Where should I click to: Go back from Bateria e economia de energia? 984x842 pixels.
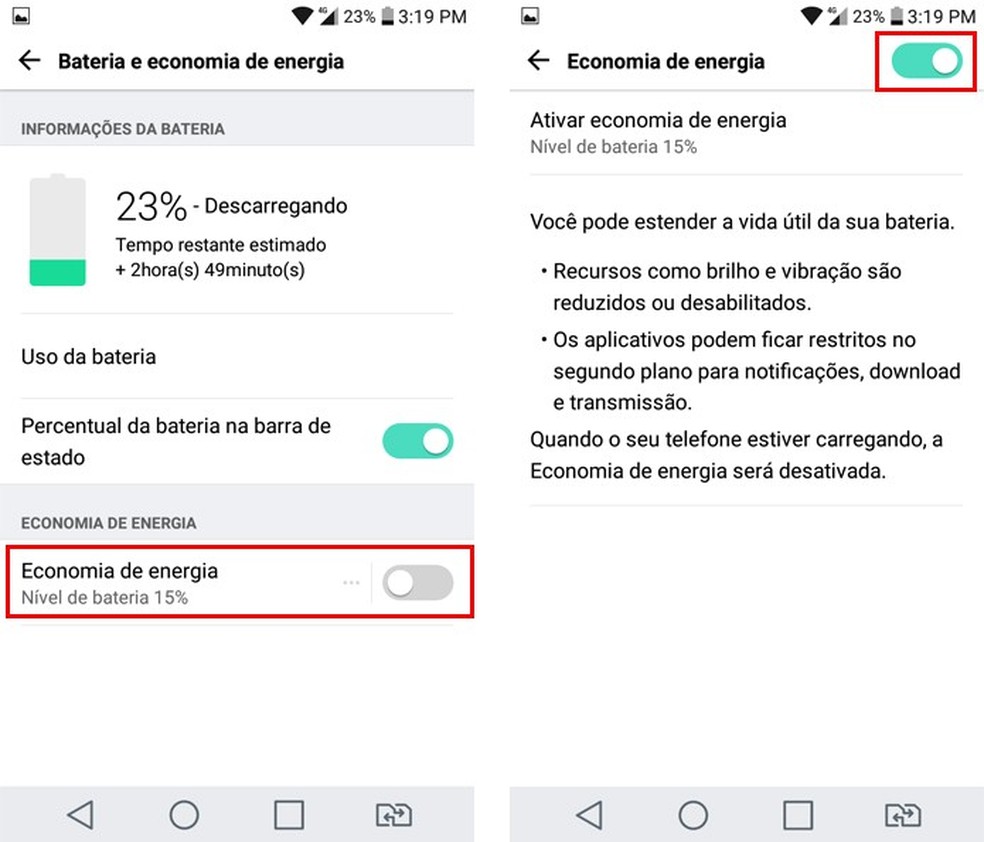tap(29, 61)
